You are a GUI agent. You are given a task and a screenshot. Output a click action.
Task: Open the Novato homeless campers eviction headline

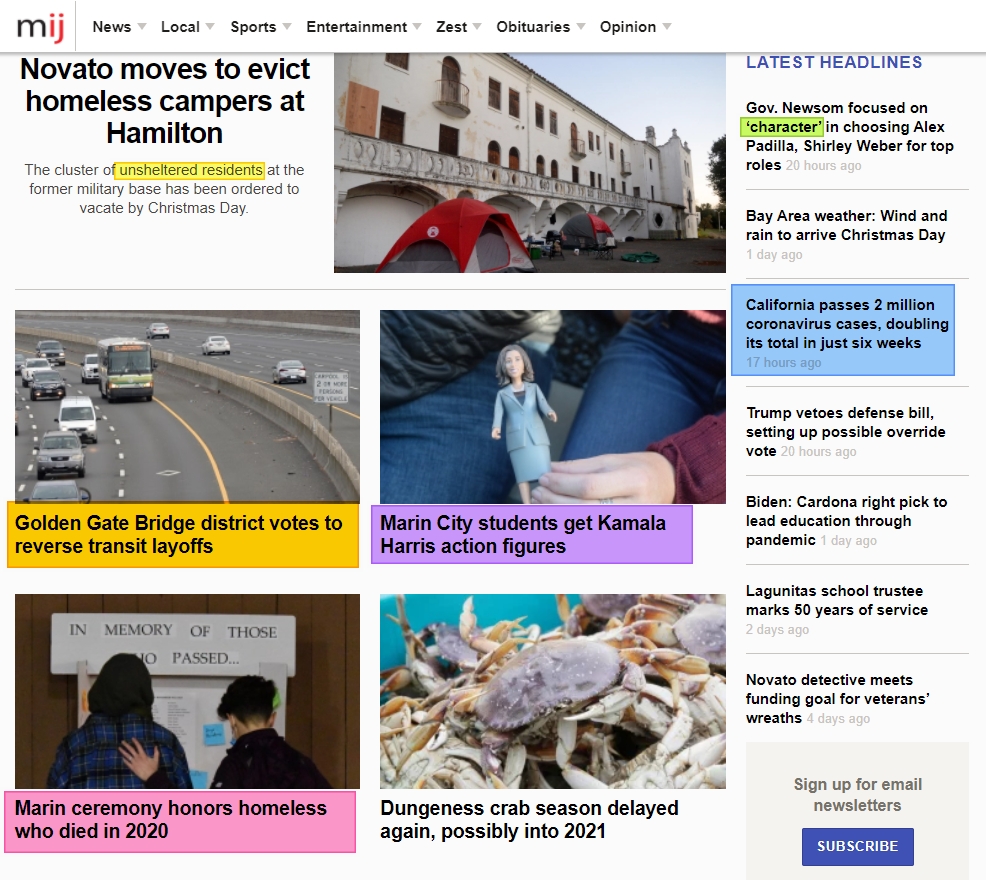coord(165,101)
